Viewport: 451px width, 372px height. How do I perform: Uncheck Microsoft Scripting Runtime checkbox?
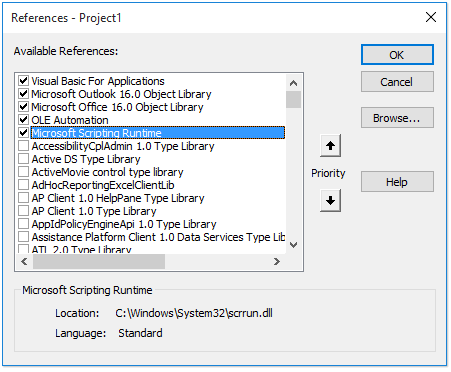(x=23, y=133)
